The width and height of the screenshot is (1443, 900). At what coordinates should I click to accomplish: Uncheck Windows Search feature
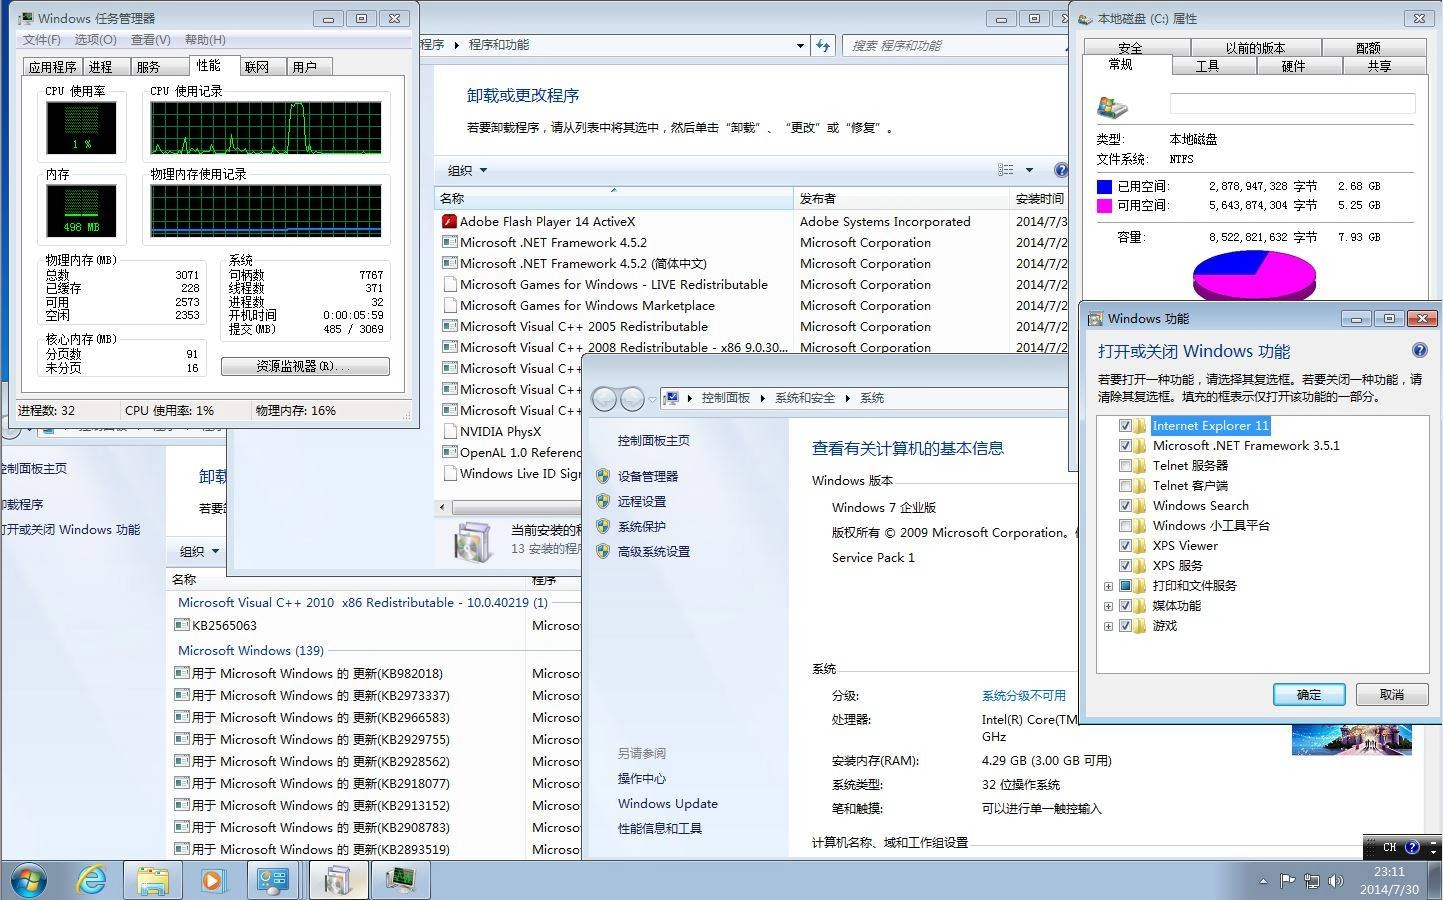pos(1125,506)
